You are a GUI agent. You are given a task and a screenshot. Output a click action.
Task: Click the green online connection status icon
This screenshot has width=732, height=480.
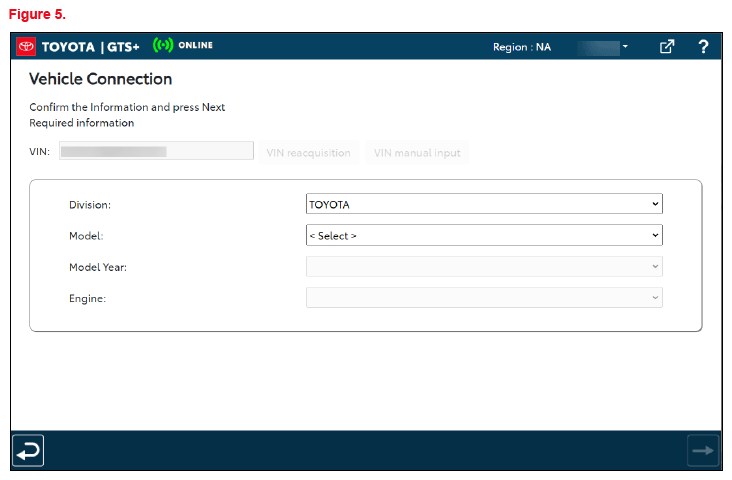click(163, 45)
